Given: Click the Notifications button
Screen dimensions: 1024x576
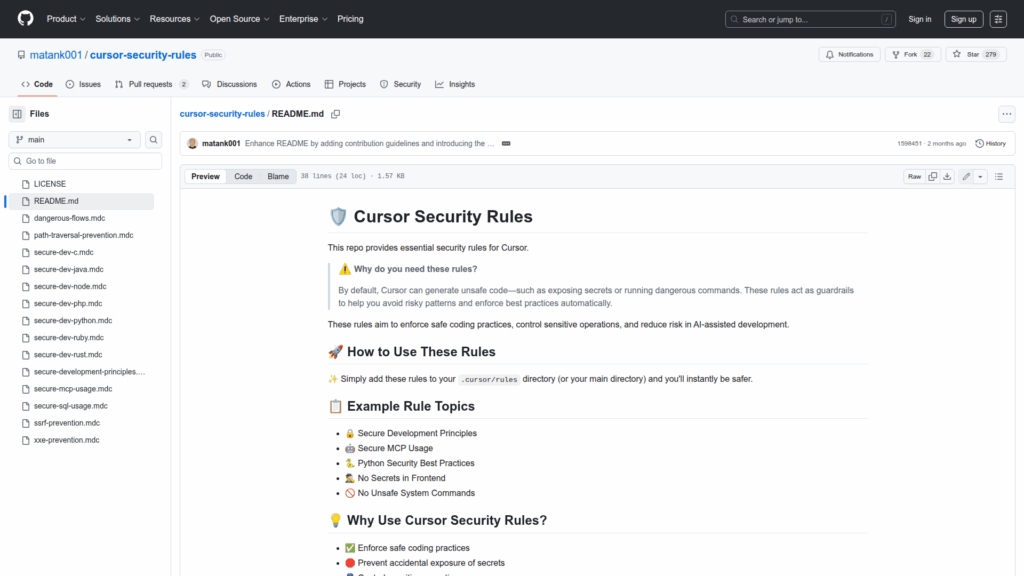Looking at the screenshot, I should (x=849, y=55).
